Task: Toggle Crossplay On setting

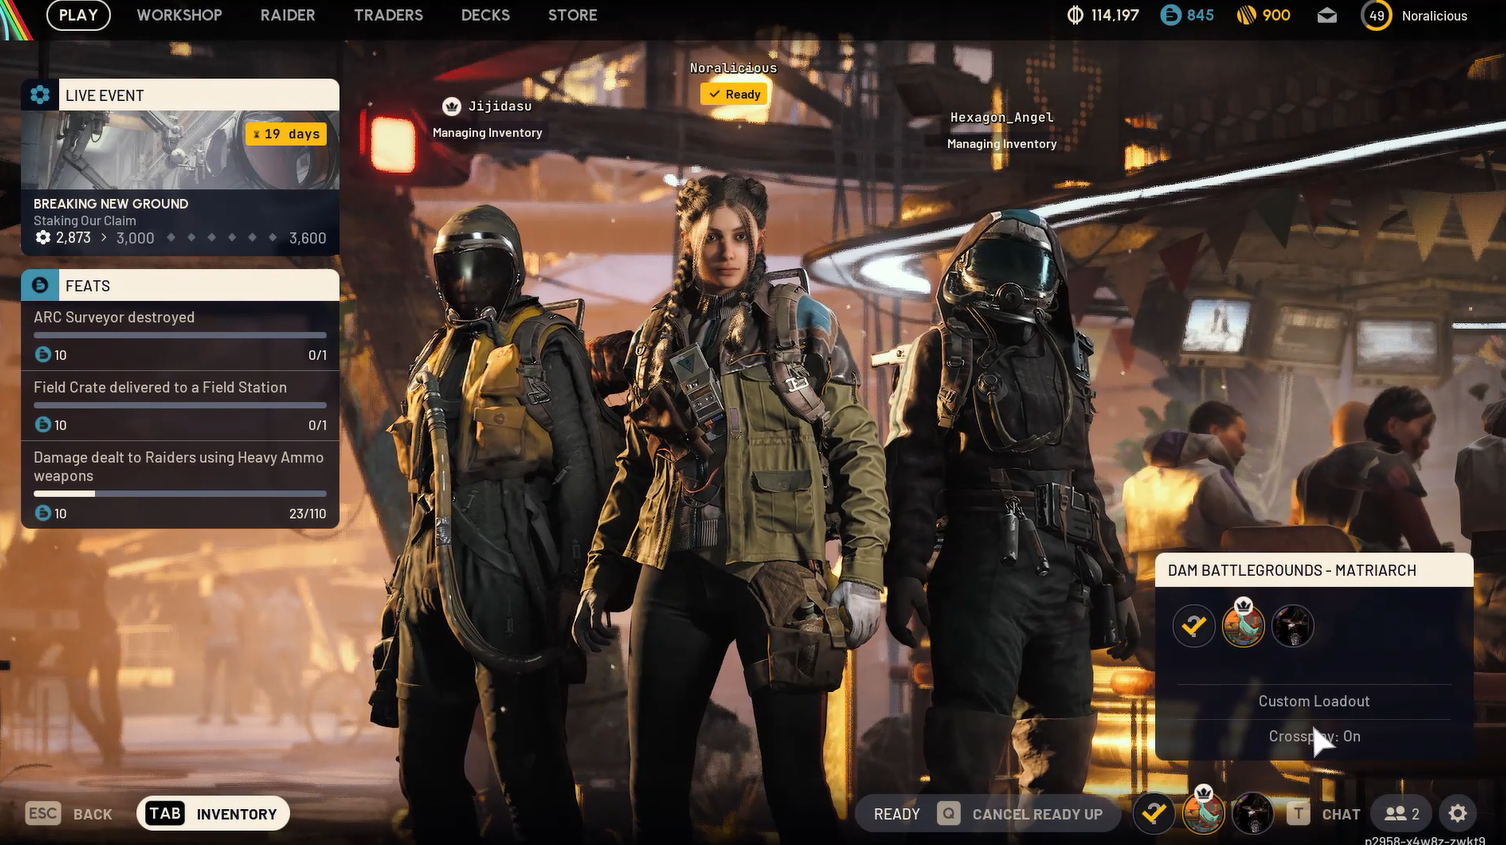Action: click(1314, 737)
